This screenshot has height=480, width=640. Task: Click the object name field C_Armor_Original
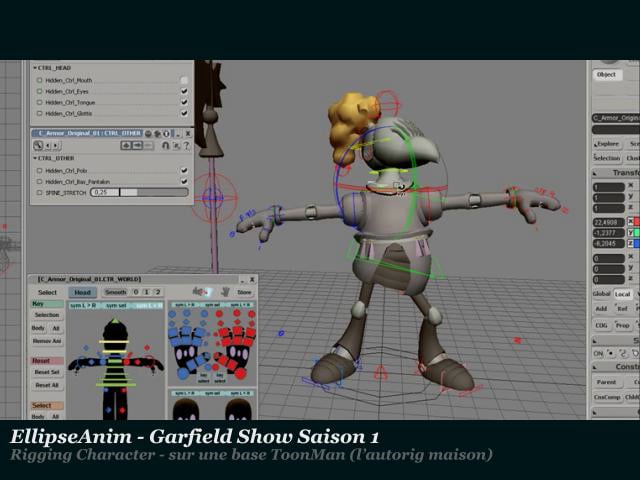point(616,118)
